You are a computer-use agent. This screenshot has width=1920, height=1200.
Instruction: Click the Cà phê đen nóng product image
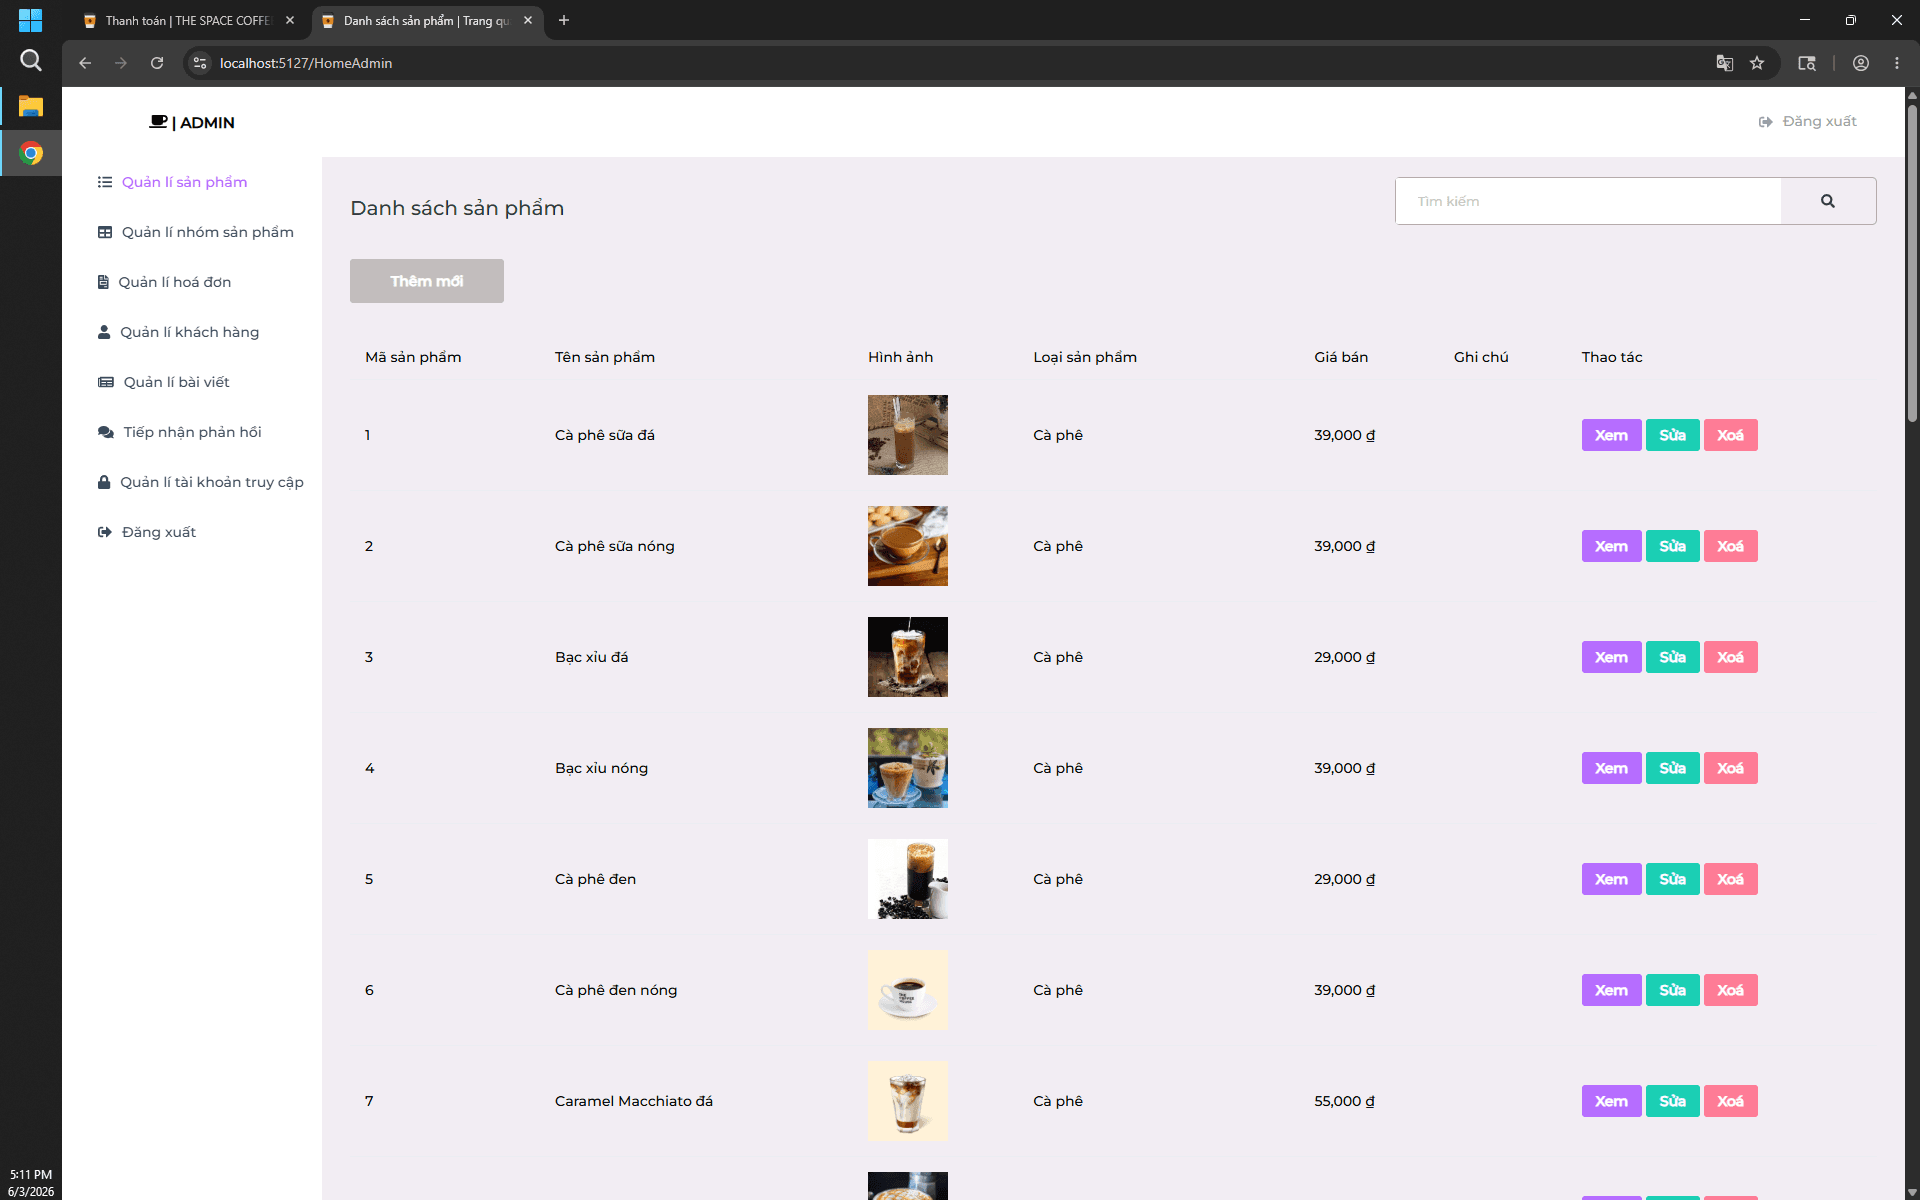coord(907,990)
